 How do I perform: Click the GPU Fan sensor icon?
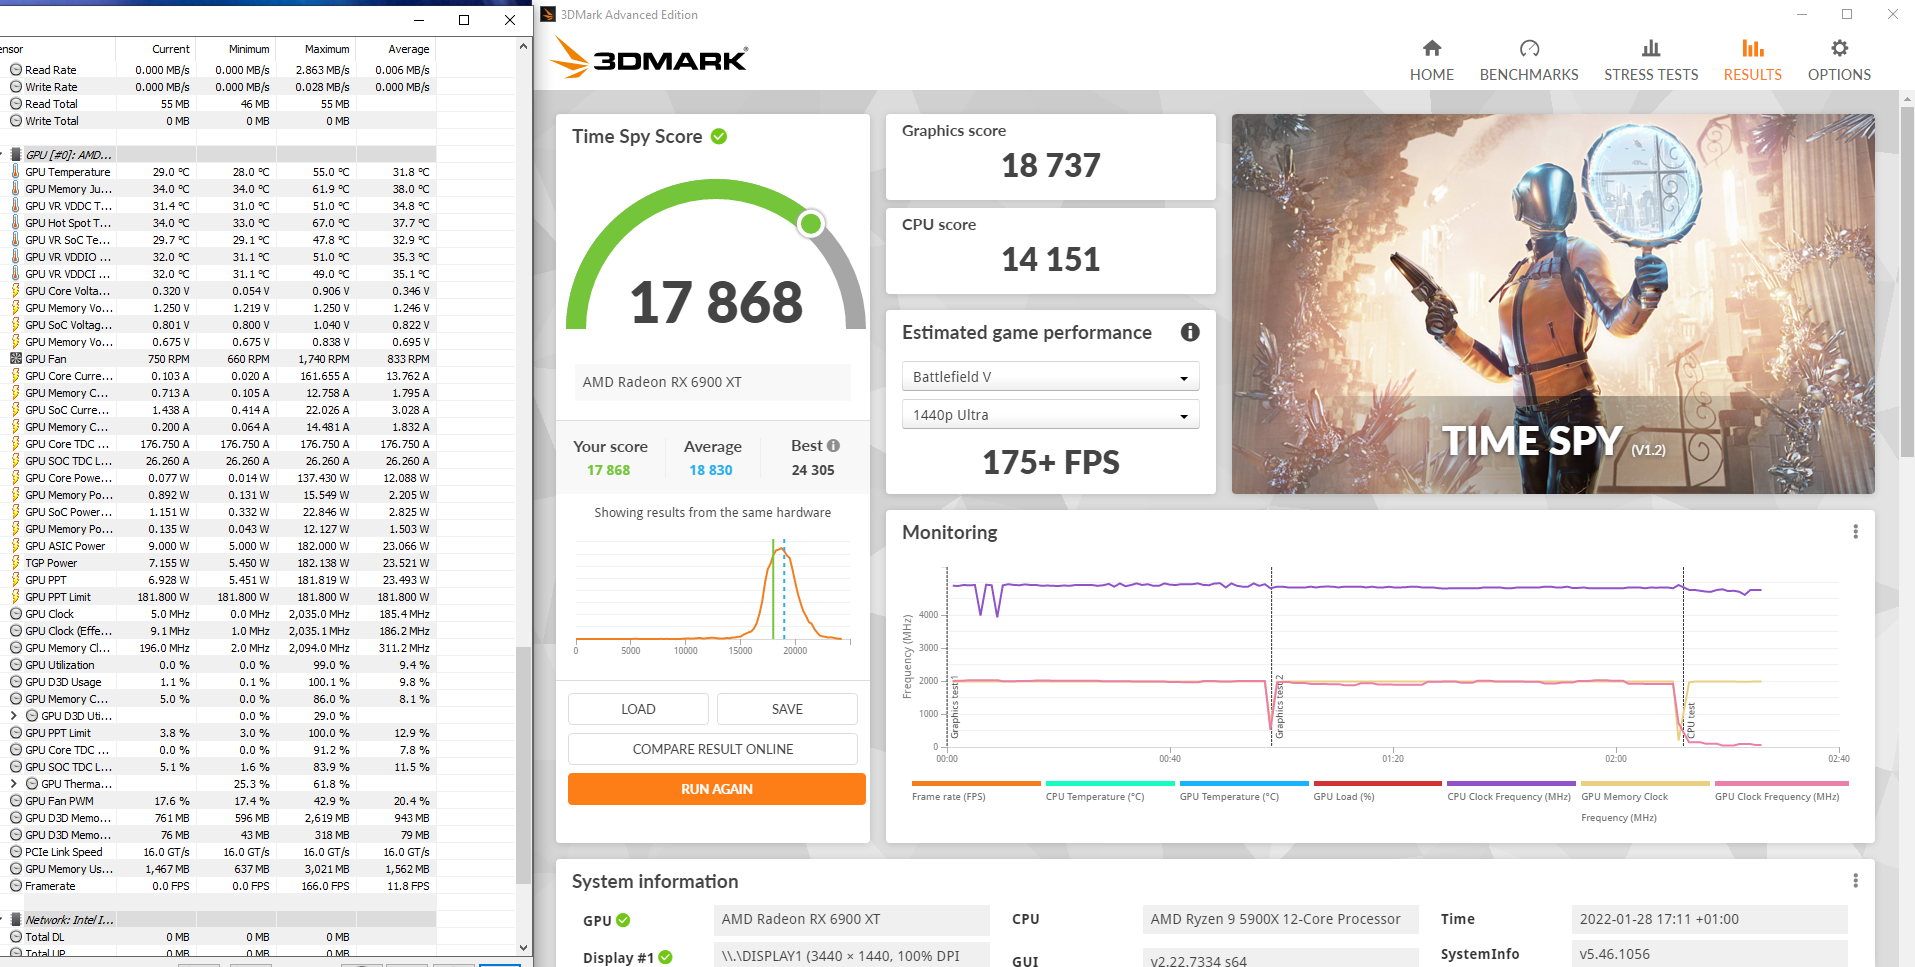(x=15, y=359)
